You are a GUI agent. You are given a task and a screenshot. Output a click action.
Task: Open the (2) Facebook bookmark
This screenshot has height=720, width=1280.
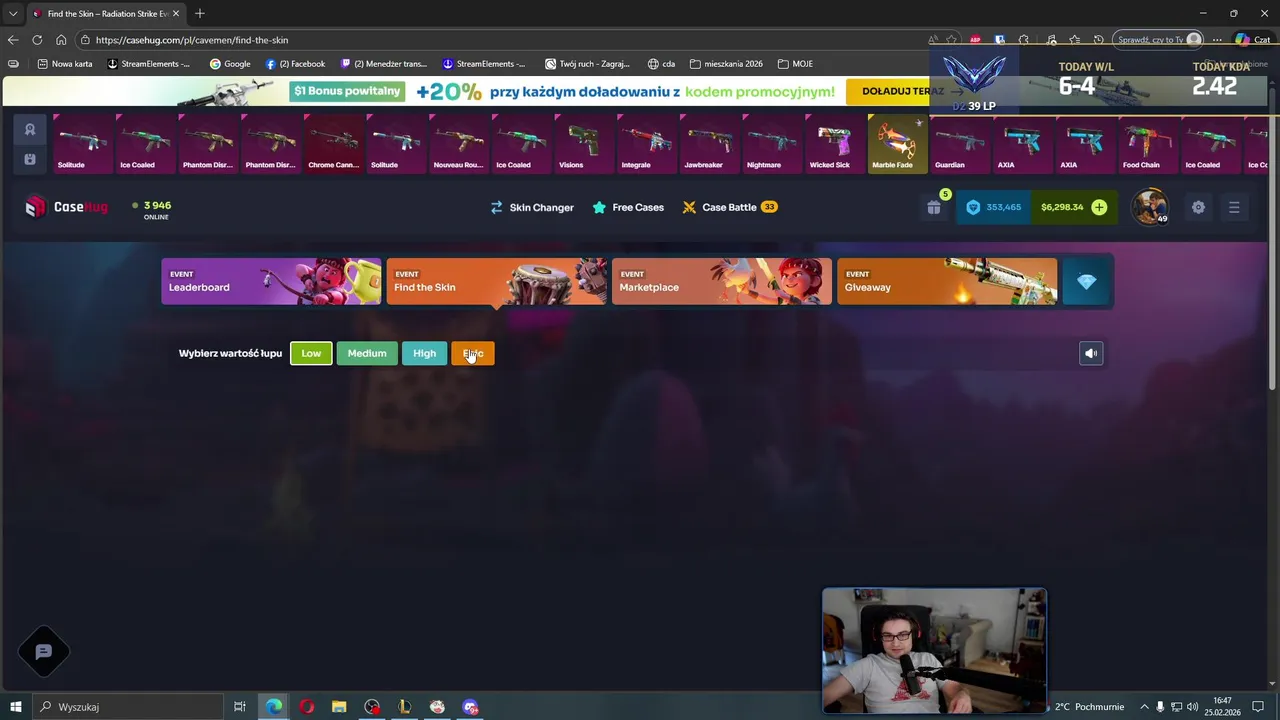[295, 64]
